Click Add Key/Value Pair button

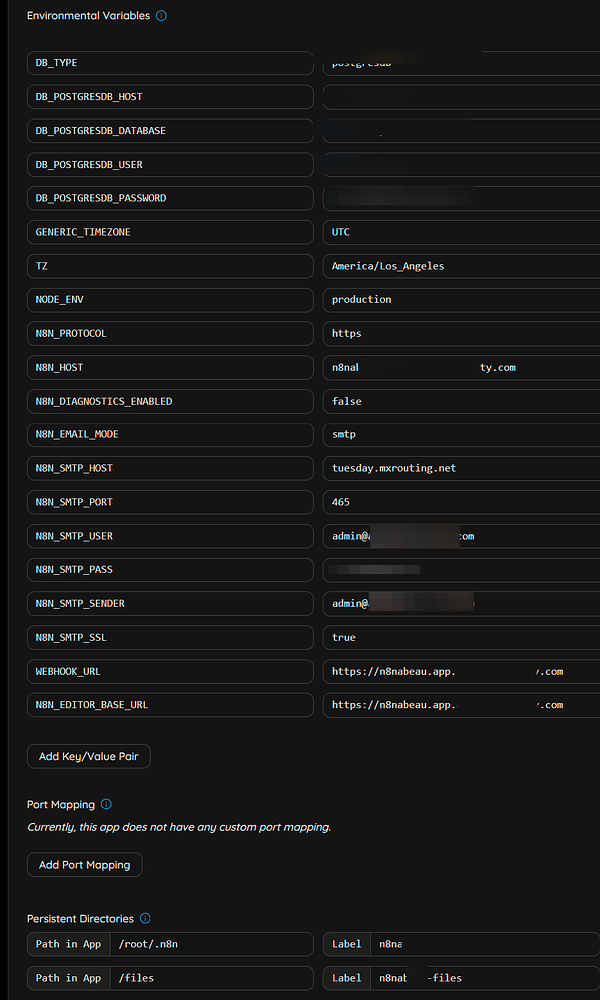click(x=89, y=756)
